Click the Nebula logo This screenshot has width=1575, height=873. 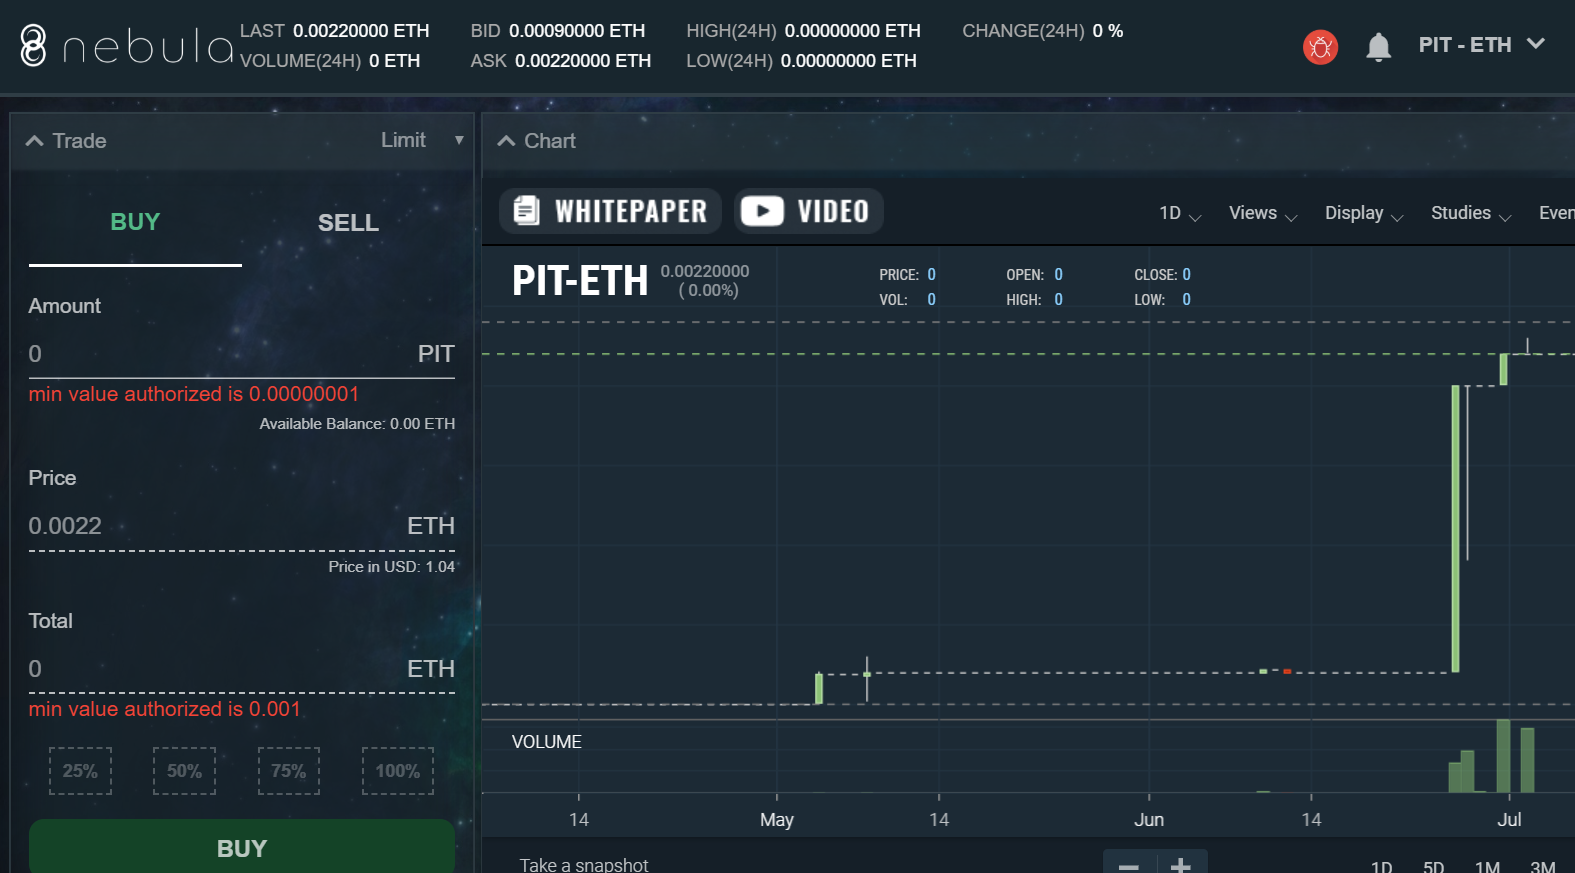127,46
